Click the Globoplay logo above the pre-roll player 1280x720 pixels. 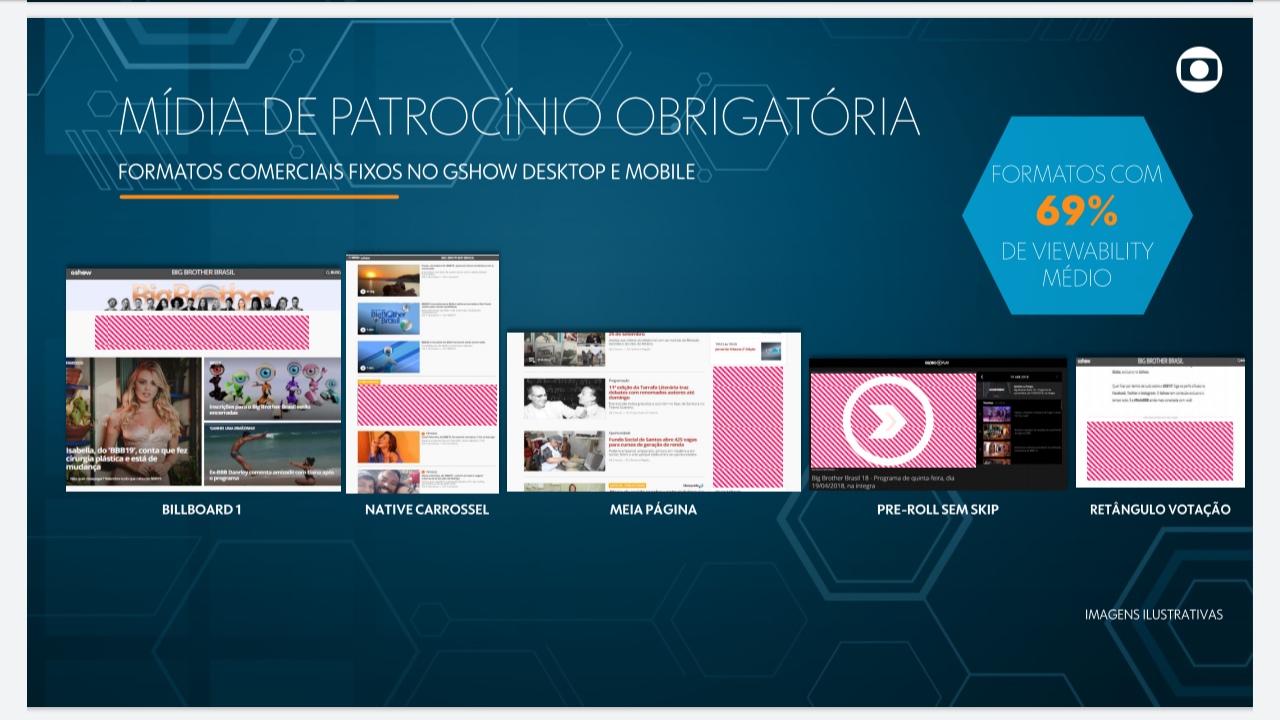(937, 362)
